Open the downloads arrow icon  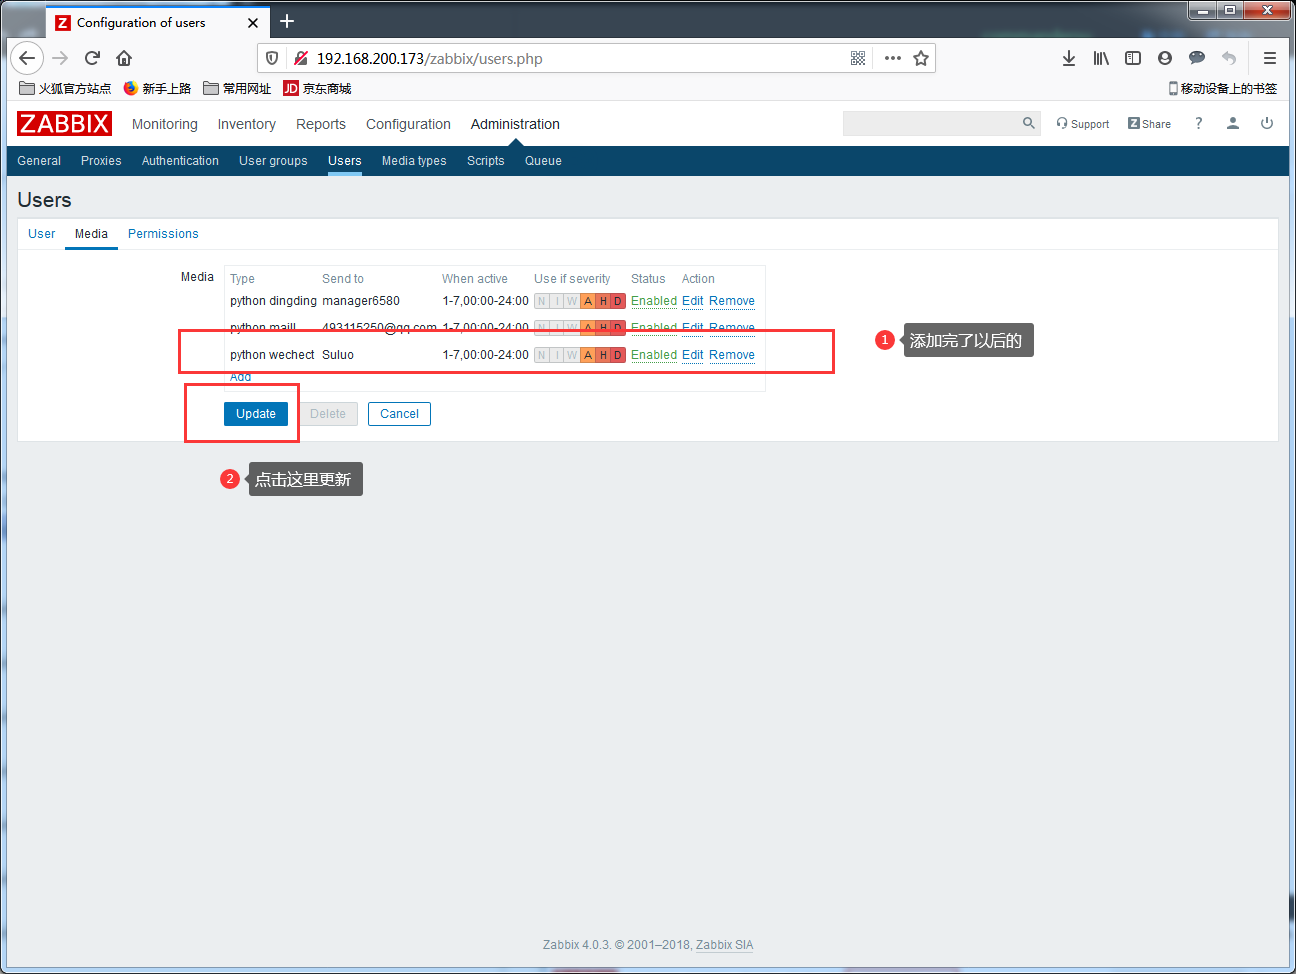tap(1069, 58)
